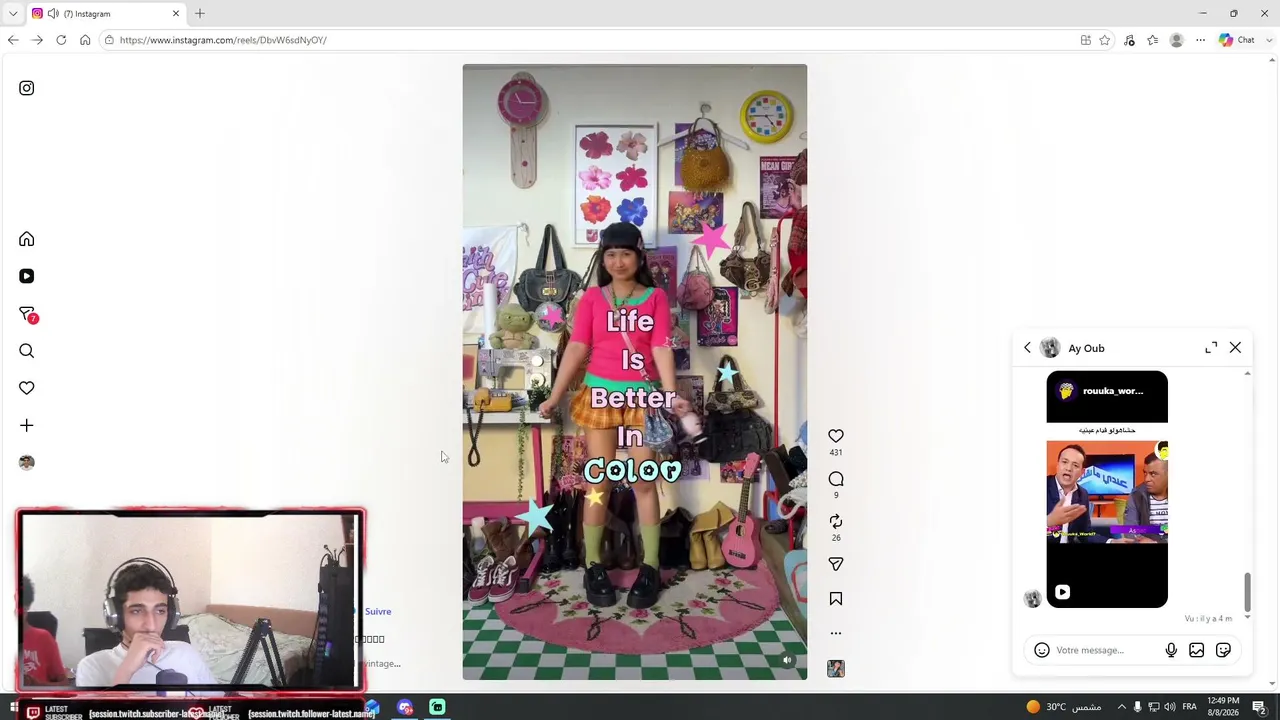Show hidden system tray icons
The image size is (1280, 720).
1120,707
